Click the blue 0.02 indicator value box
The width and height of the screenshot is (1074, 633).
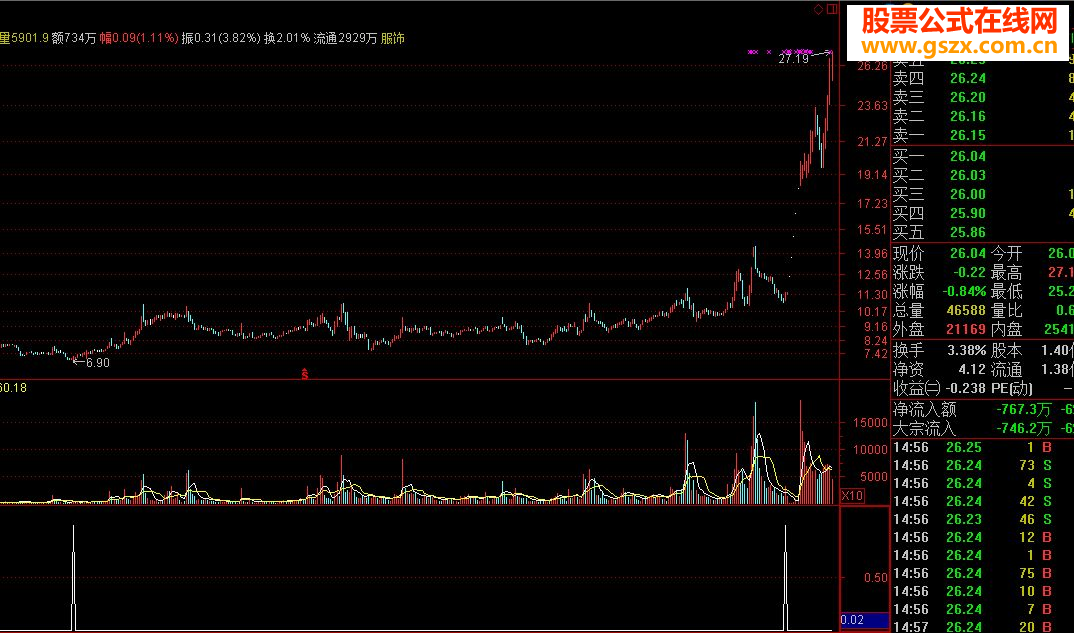tap(864, 619)
